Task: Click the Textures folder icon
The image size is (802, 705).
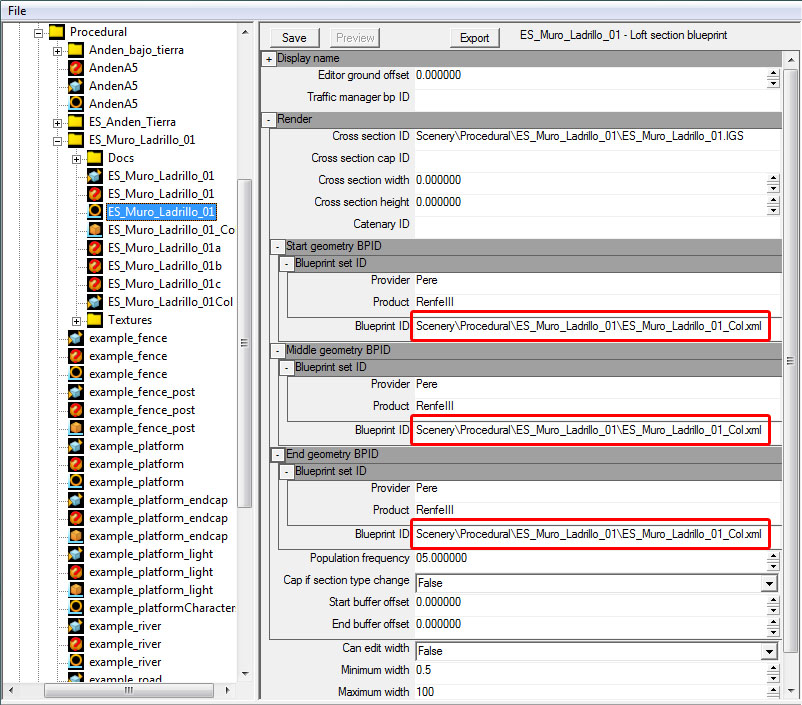Action: click(x=95, y=320)
